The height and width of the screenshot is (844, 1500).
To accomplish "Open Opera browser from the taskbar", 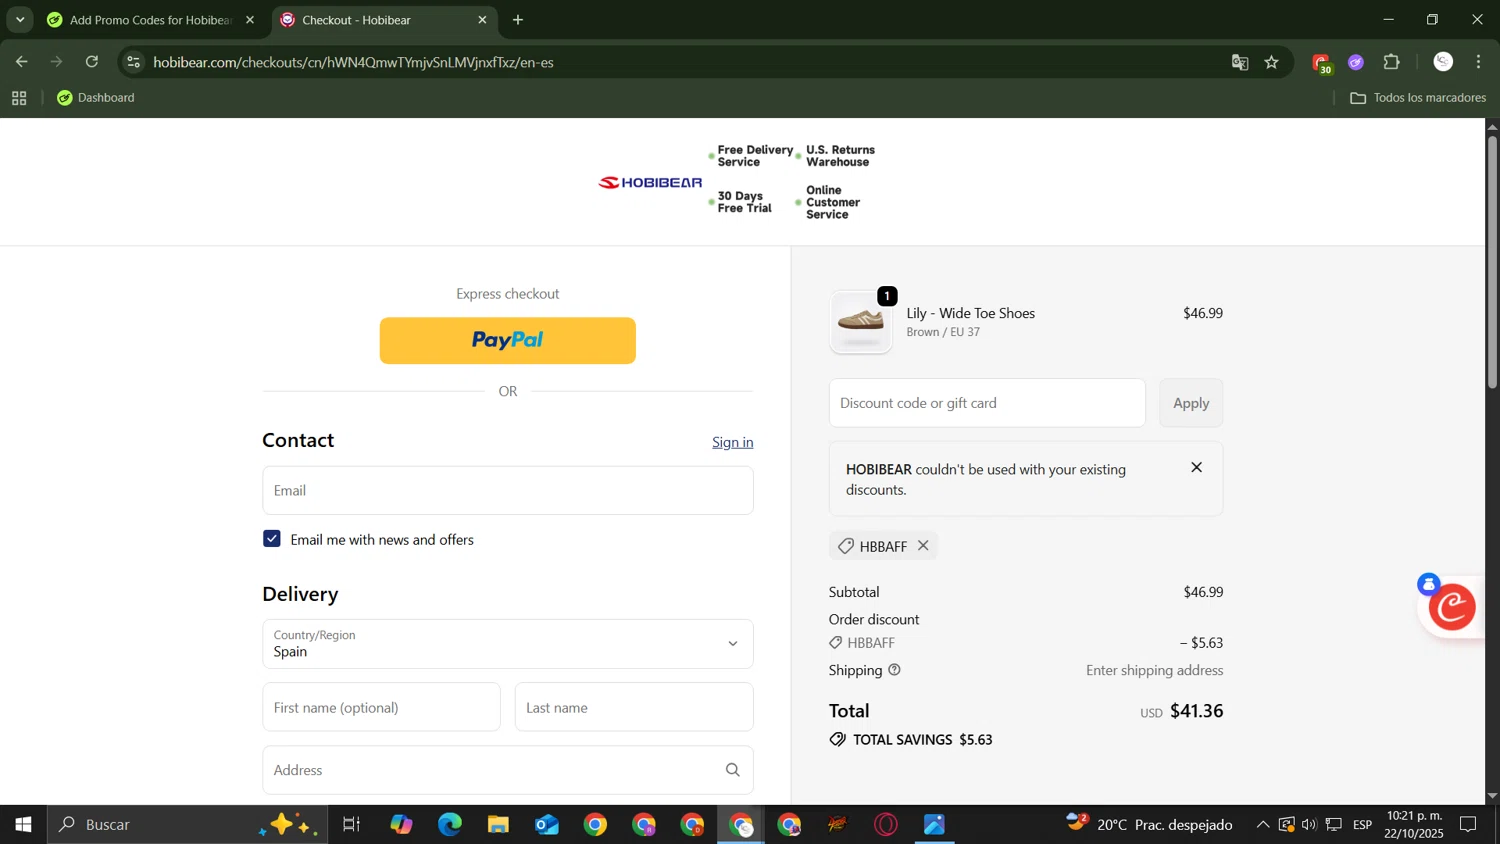I will coord(886,825).
